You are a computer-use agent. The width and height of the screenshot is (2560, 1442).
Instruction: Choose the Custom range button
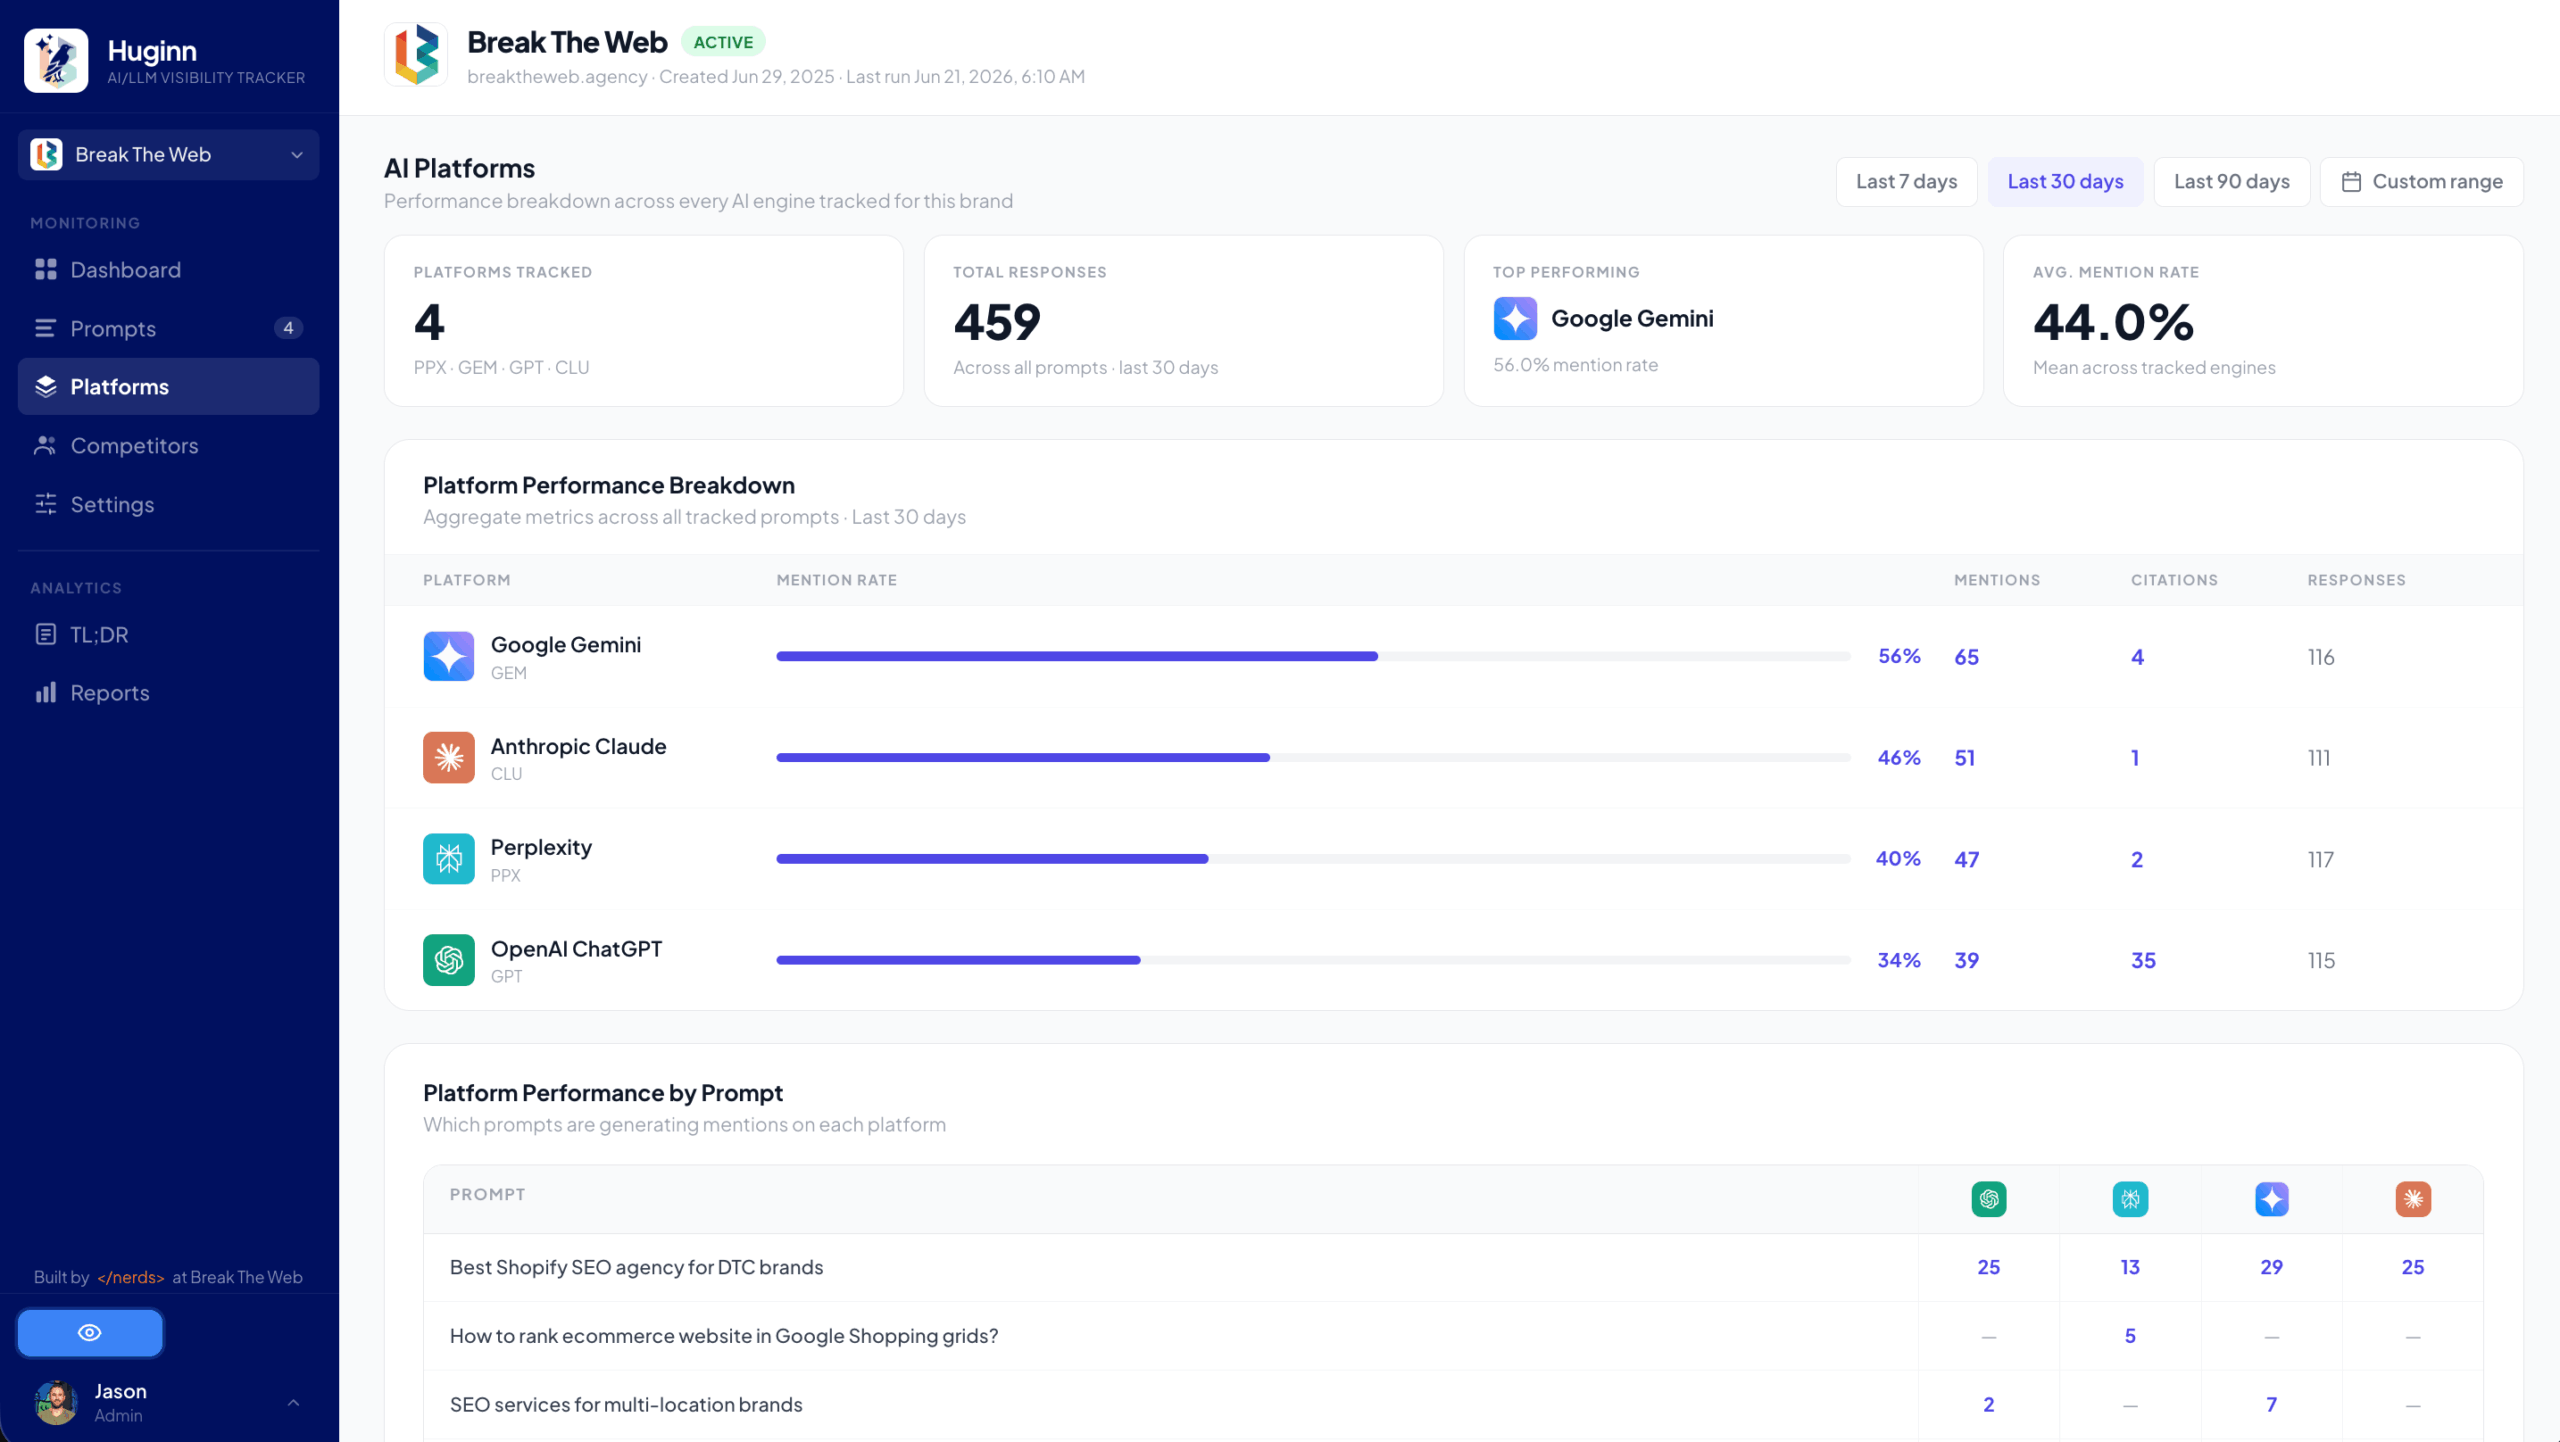click(x=2421, y=182)
